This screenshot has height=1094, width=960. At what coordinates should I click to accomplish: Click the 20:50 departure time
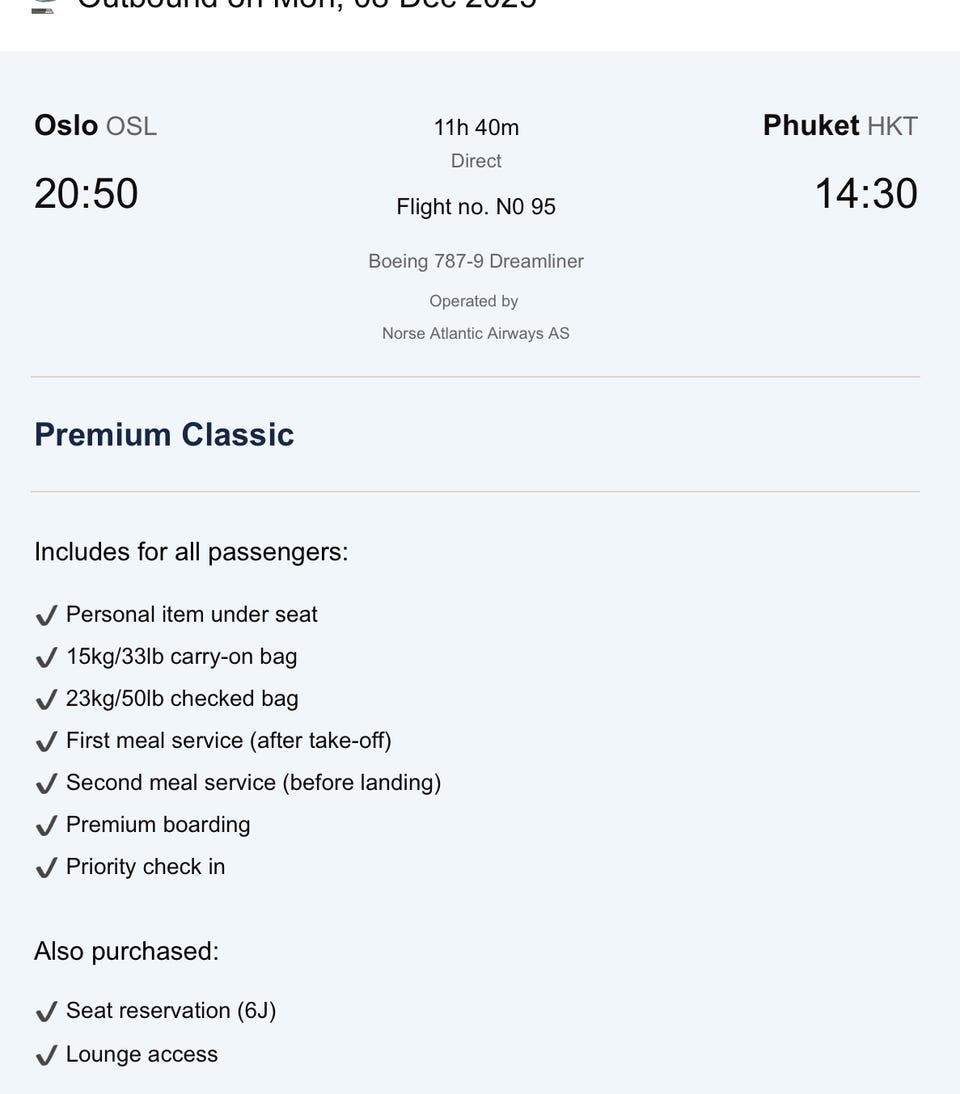pyautogui.click(x=86, y=193)
